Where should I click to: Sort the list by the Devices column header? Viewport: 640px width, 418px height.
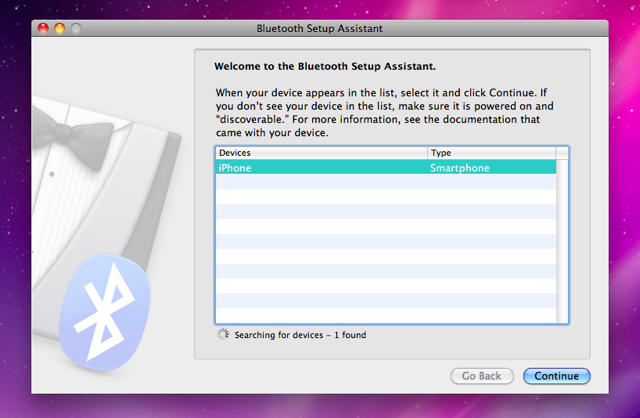point(320,152)
